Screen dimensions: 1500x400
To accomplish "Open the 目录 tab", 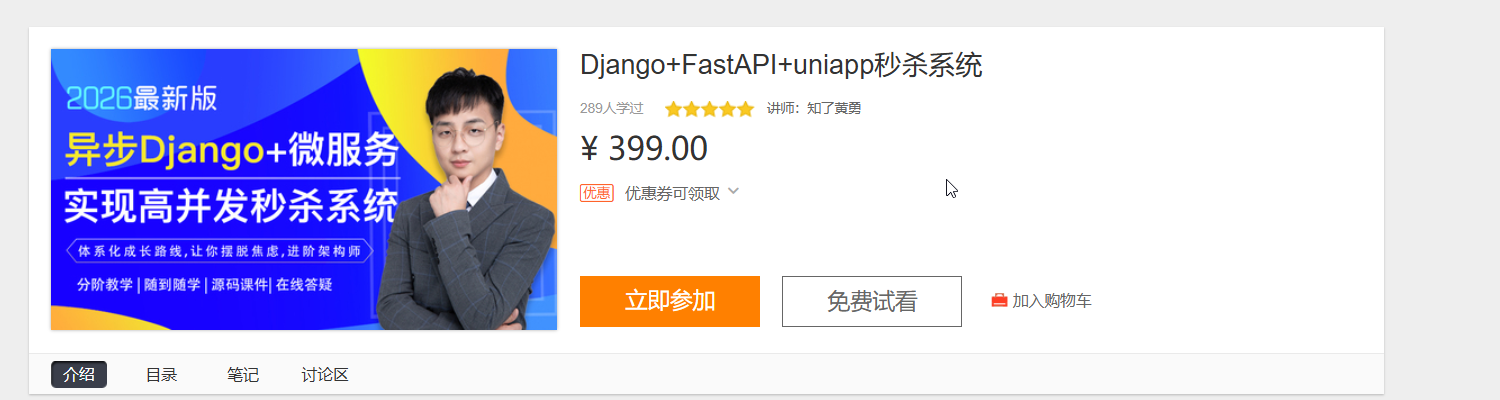I will tap(161, 375).
